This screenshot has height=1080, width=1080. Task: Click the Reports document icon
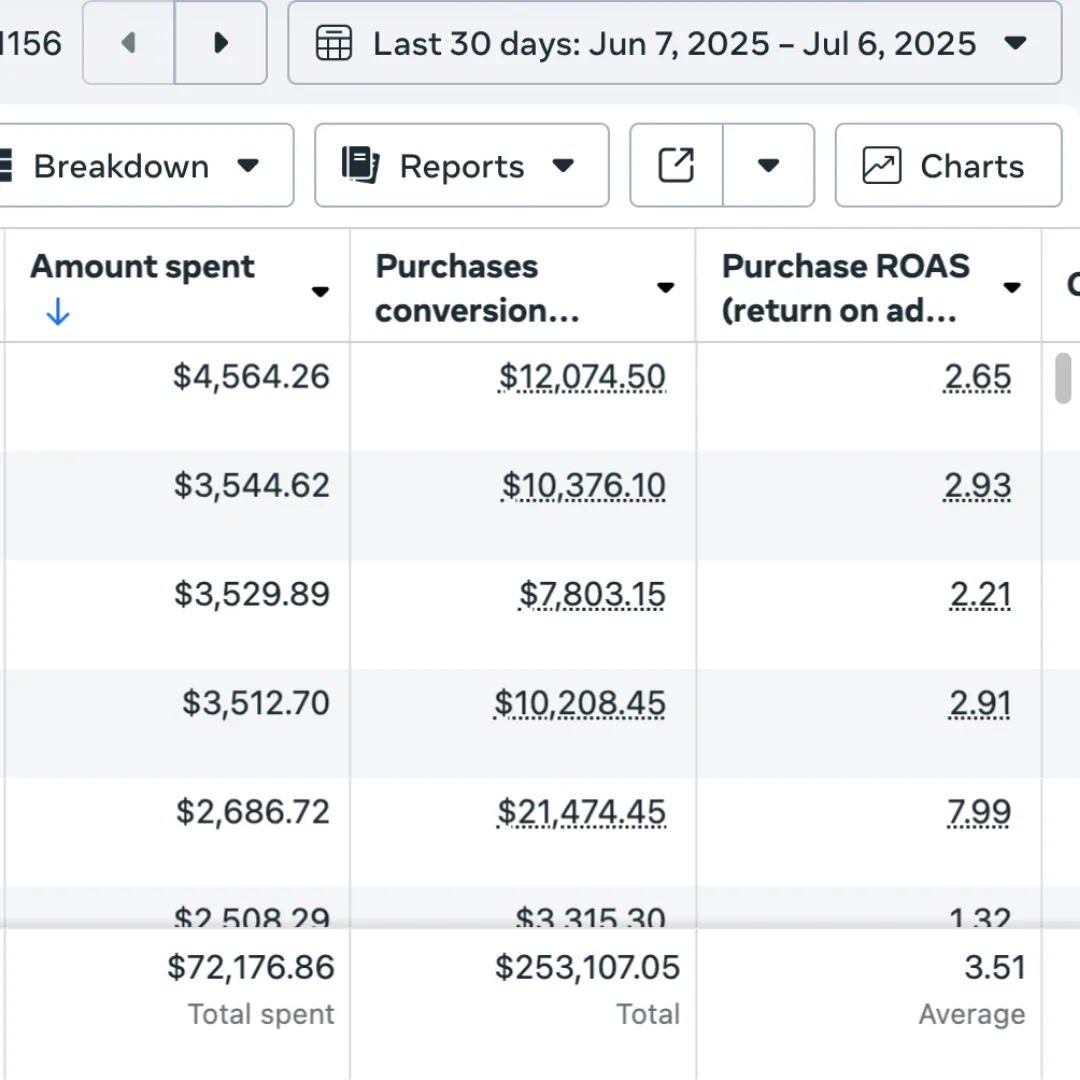click(360, 165)
